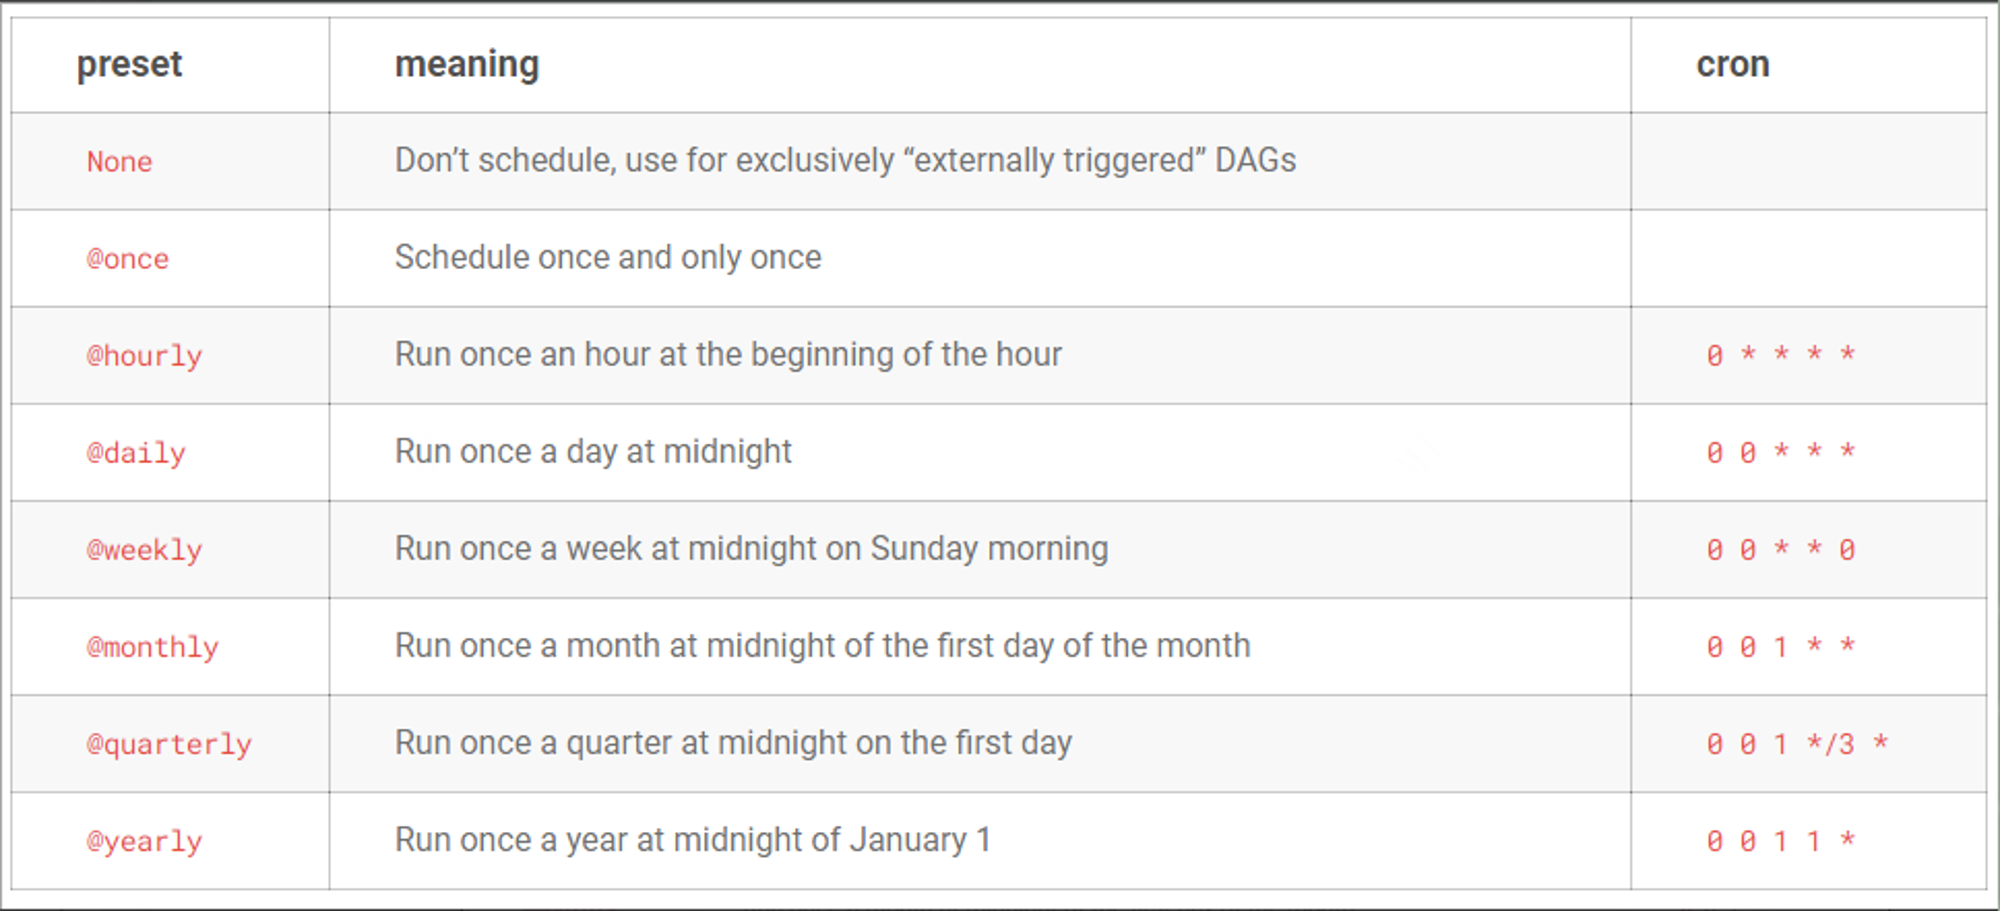The height and width of the screenshot is (911, 2000).
Task: Select the @monthly preset code
Action: pyautogui.click(x=152, y=646)
